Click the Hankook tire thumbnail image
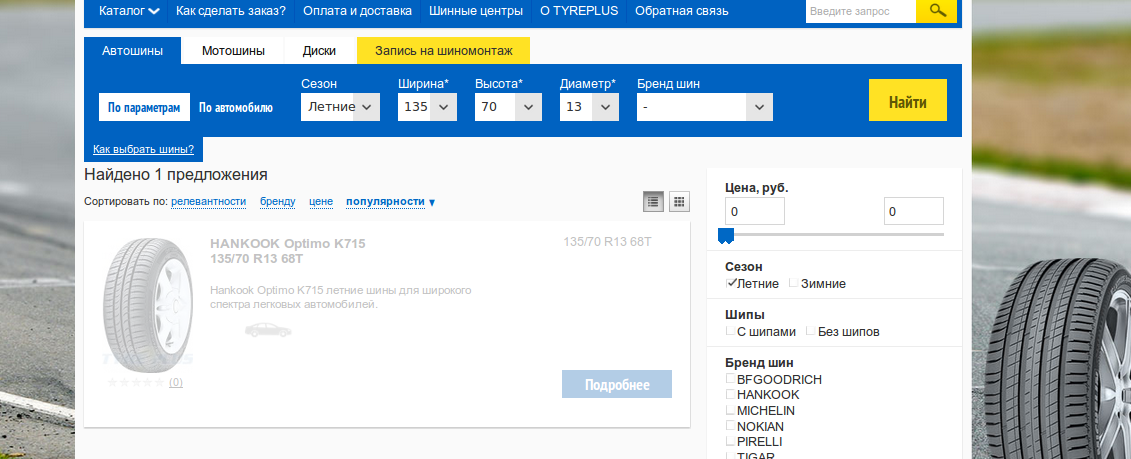This screenshot has width=1131, height=459. pyautogui.click(x=148, y=305)
